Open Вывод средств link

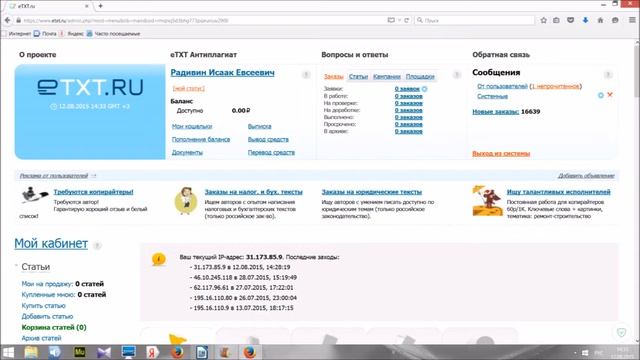pos(268,140)
